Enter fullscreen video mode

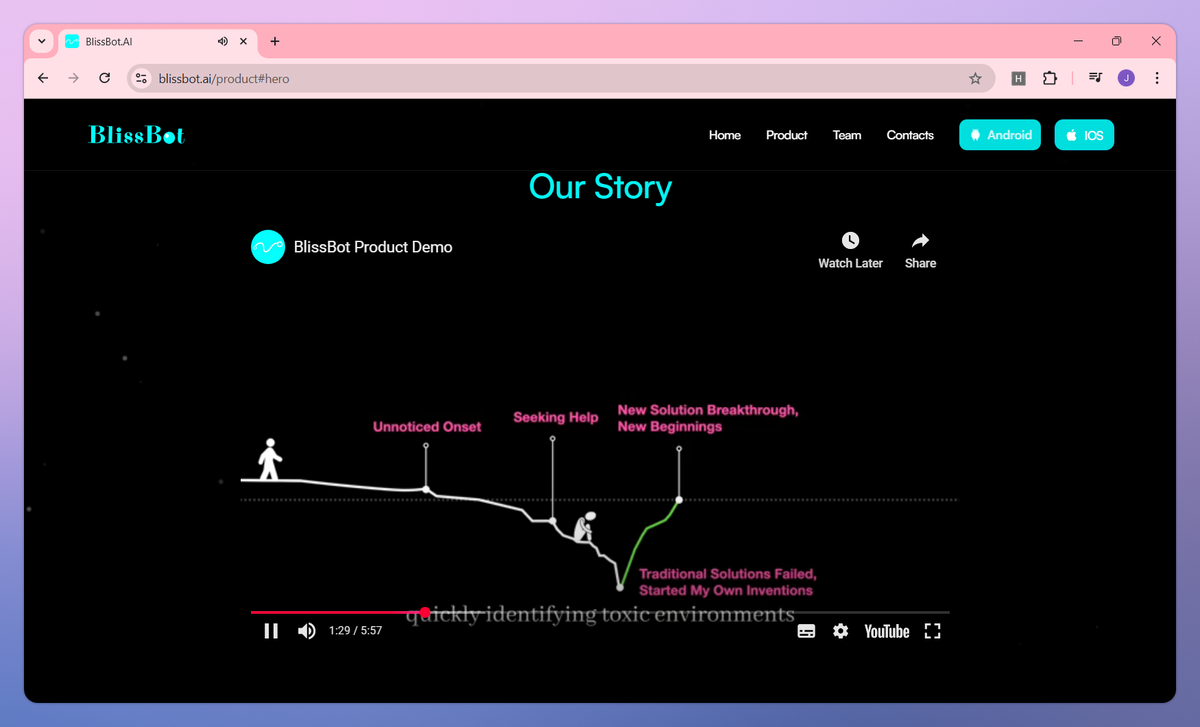click(932, 631)
